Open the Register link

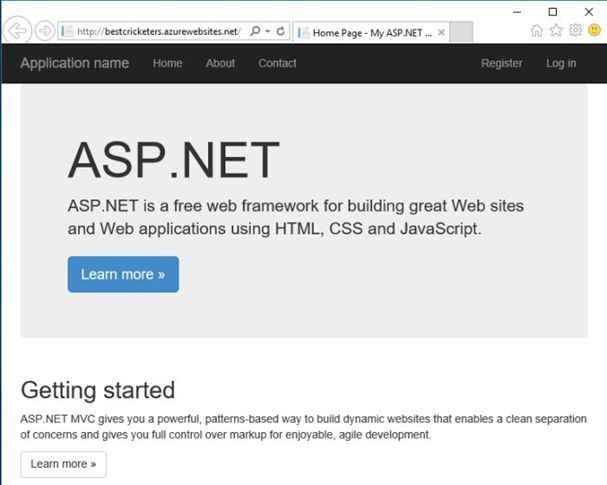501,63
